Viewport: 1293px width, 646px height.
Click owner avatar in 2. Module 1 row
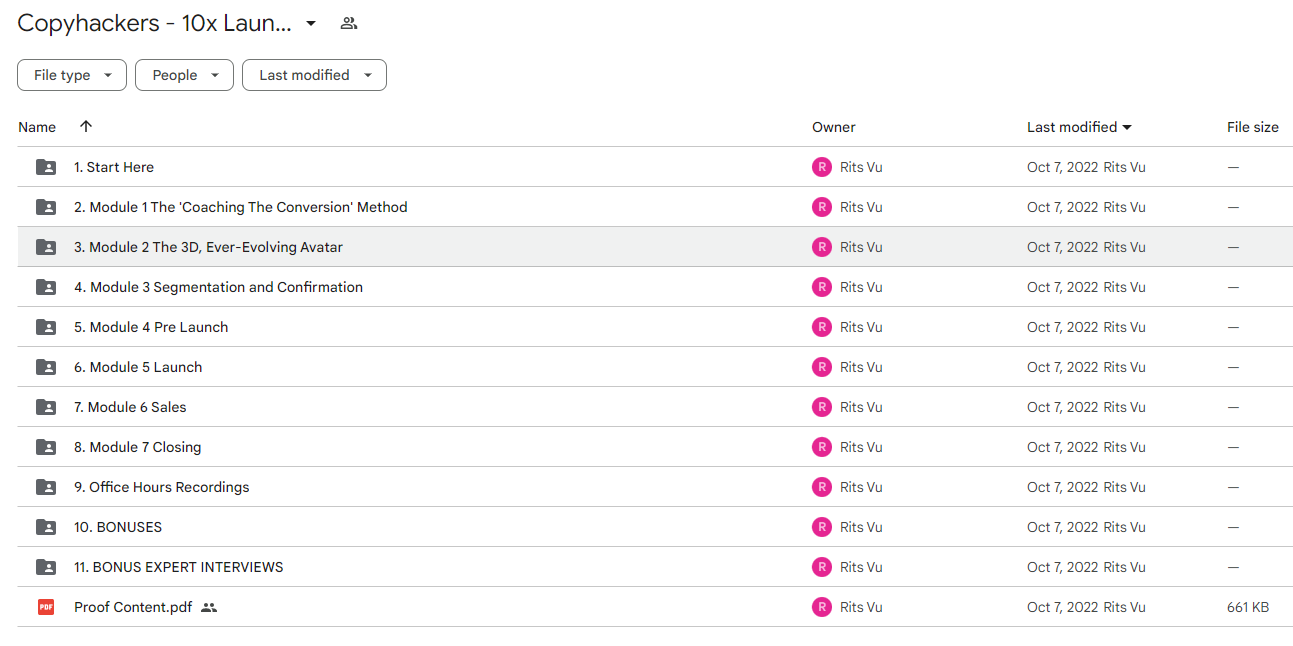822,207
